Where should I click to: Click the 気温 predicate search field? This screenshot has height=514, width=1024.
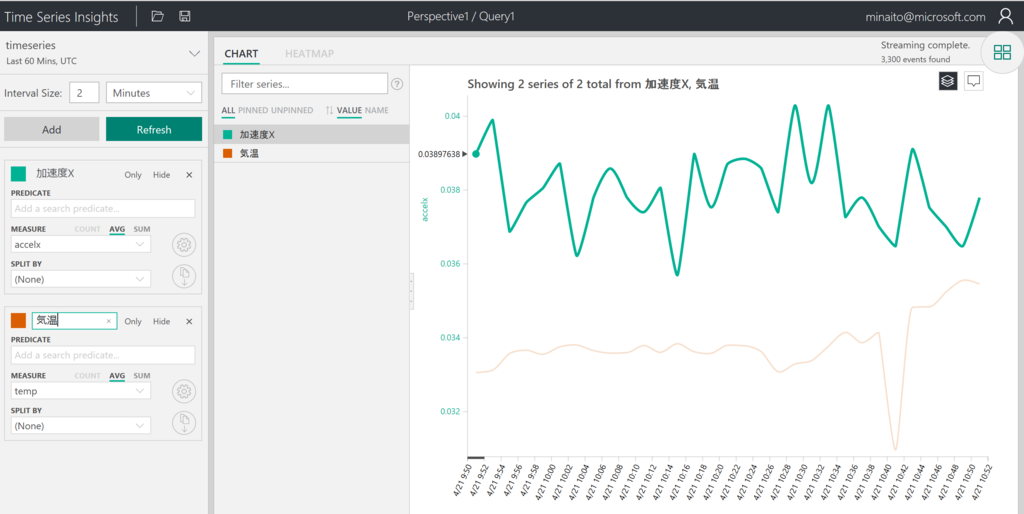pos(103,355)
